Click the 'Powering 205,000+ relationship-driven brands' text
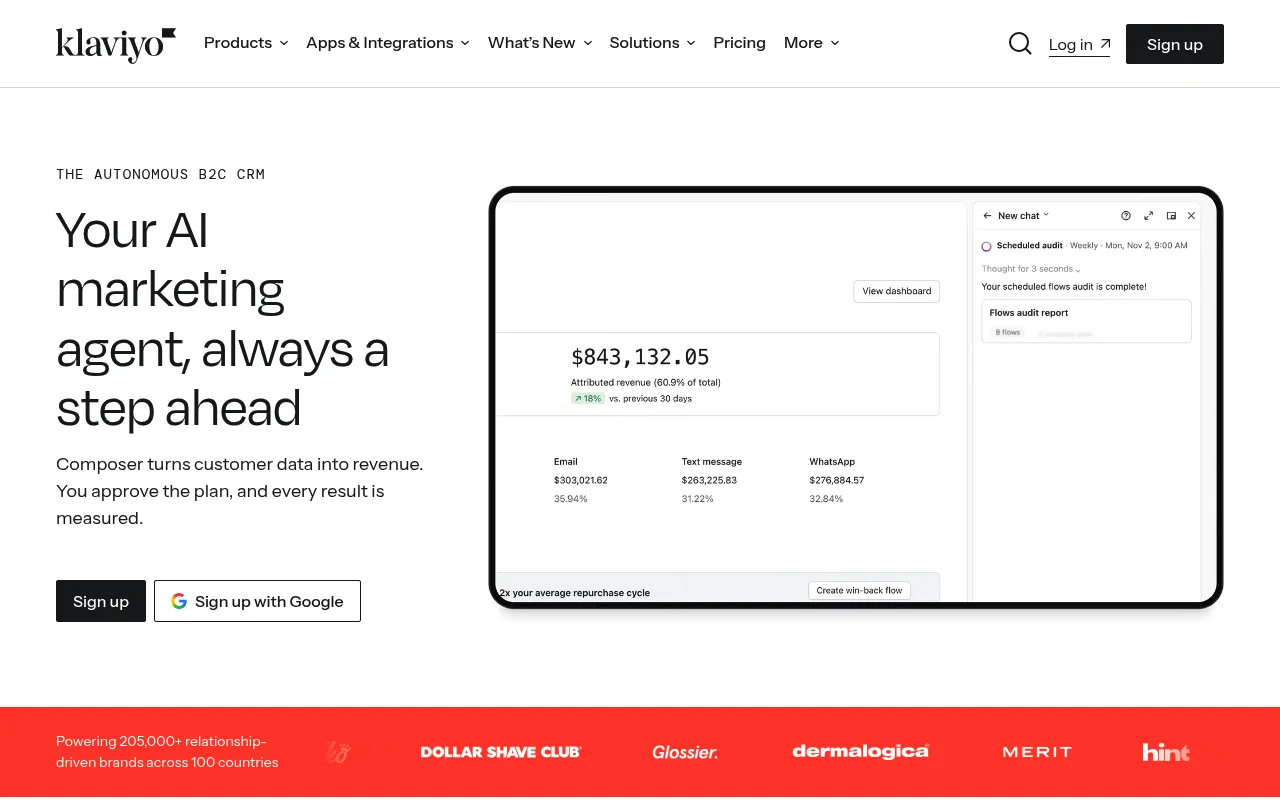Viewport: 1280px width, 800px height. click(167, 752)
